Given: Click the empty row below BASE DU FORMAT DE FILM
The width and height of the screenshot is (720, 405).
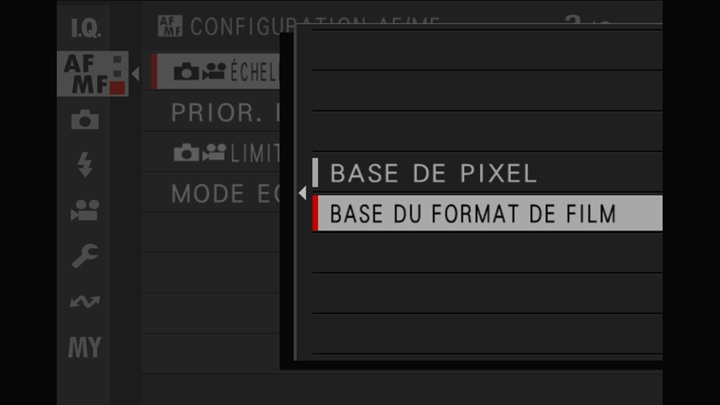Looking at the screenshot, I should (487, 254).
